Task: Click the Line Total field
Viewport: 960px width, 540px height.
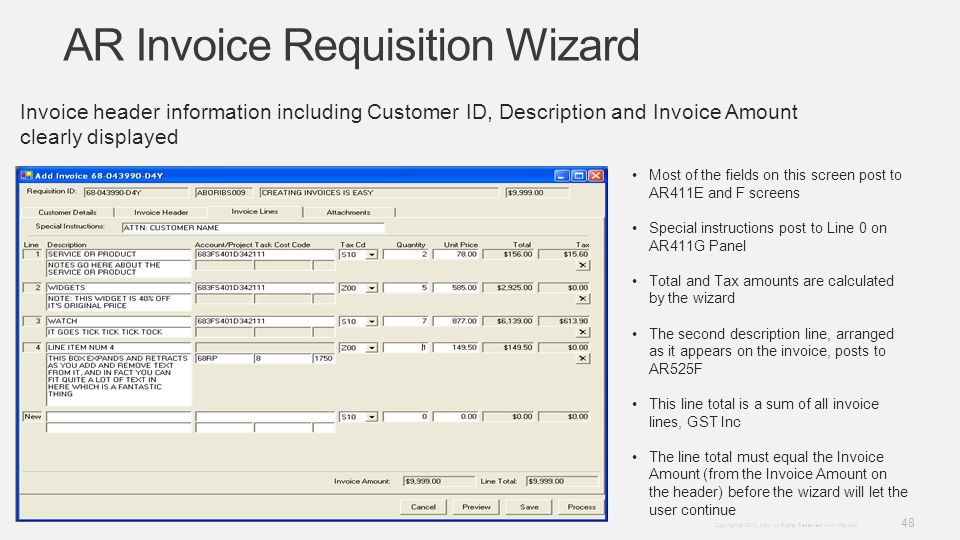Action: point(562,481)
